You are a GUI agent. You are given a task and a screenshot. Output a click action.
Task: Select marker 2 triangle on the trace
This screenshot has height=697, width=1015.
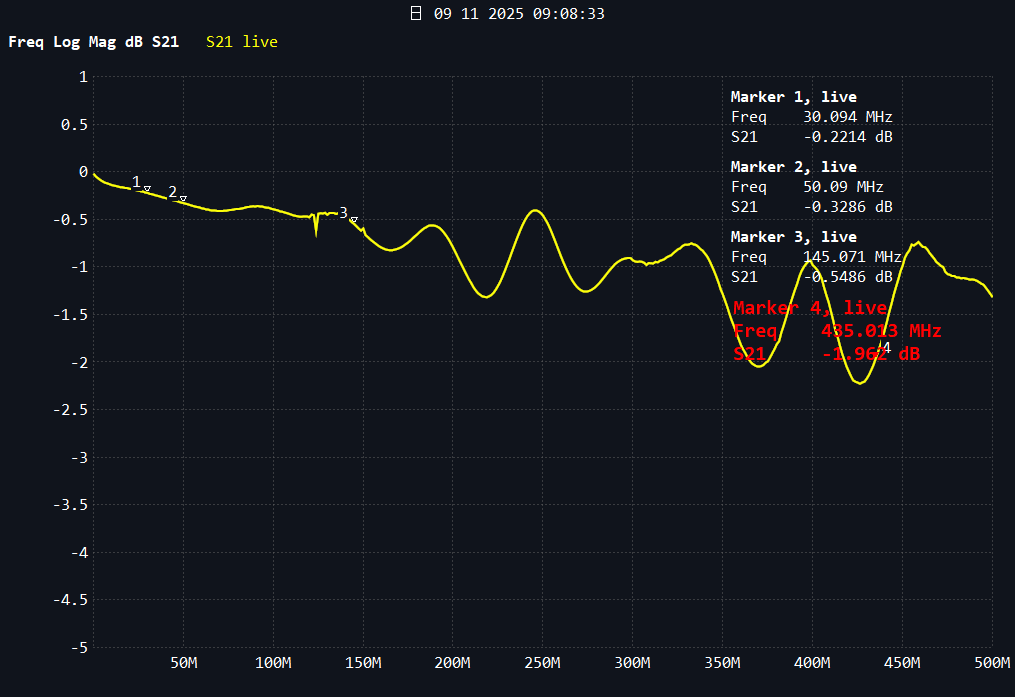(183, 198)
